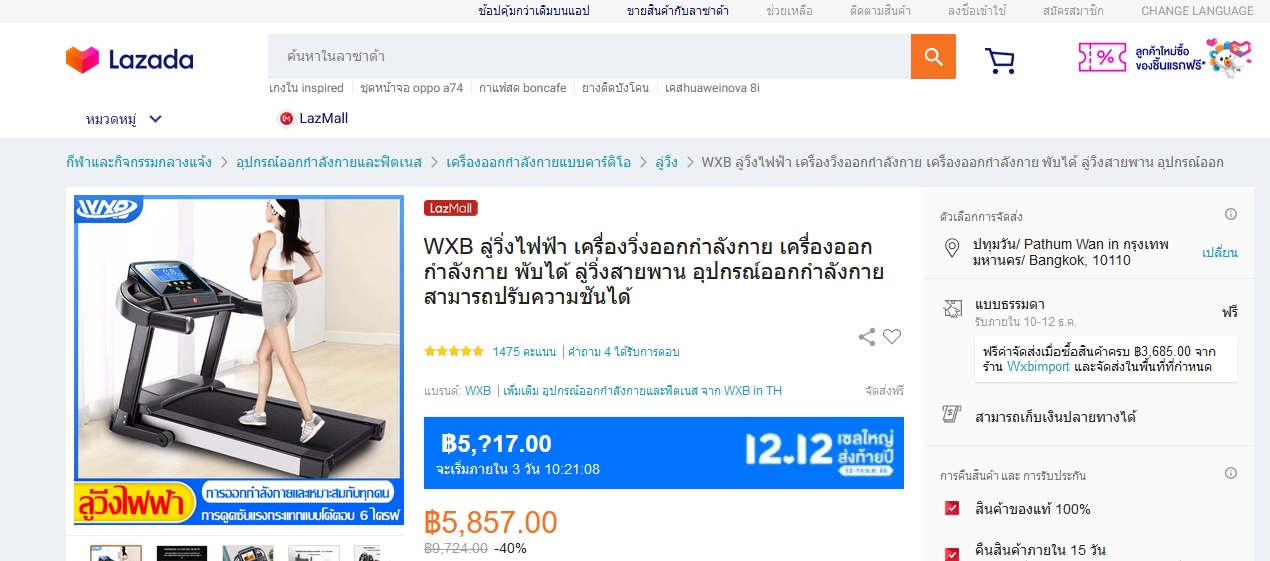This screenshot has height=561, width=1270.
Task: Click the search input field
Action: 589,56
